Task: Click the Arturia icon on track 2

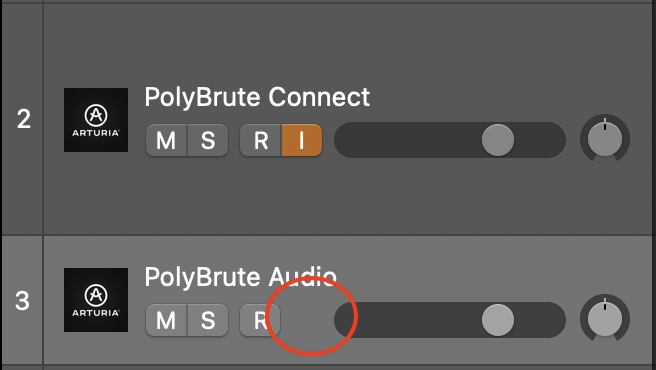Action: tap(96, 120)
